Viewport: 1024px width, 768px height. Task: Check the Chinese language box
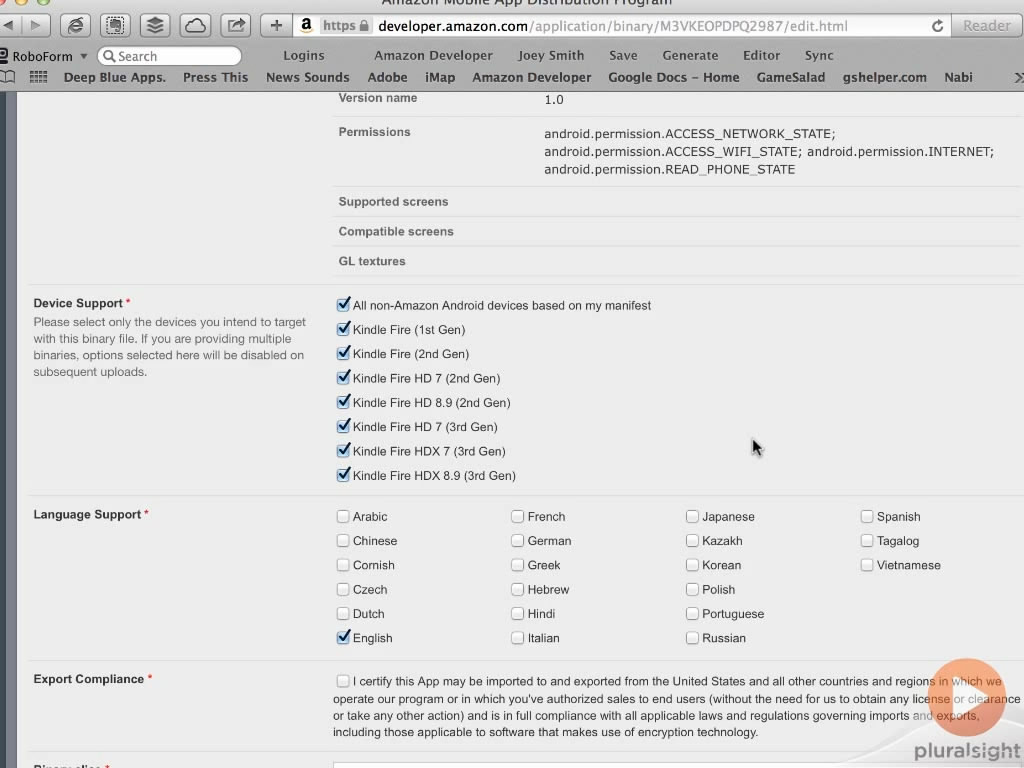(x=343, y=541)
